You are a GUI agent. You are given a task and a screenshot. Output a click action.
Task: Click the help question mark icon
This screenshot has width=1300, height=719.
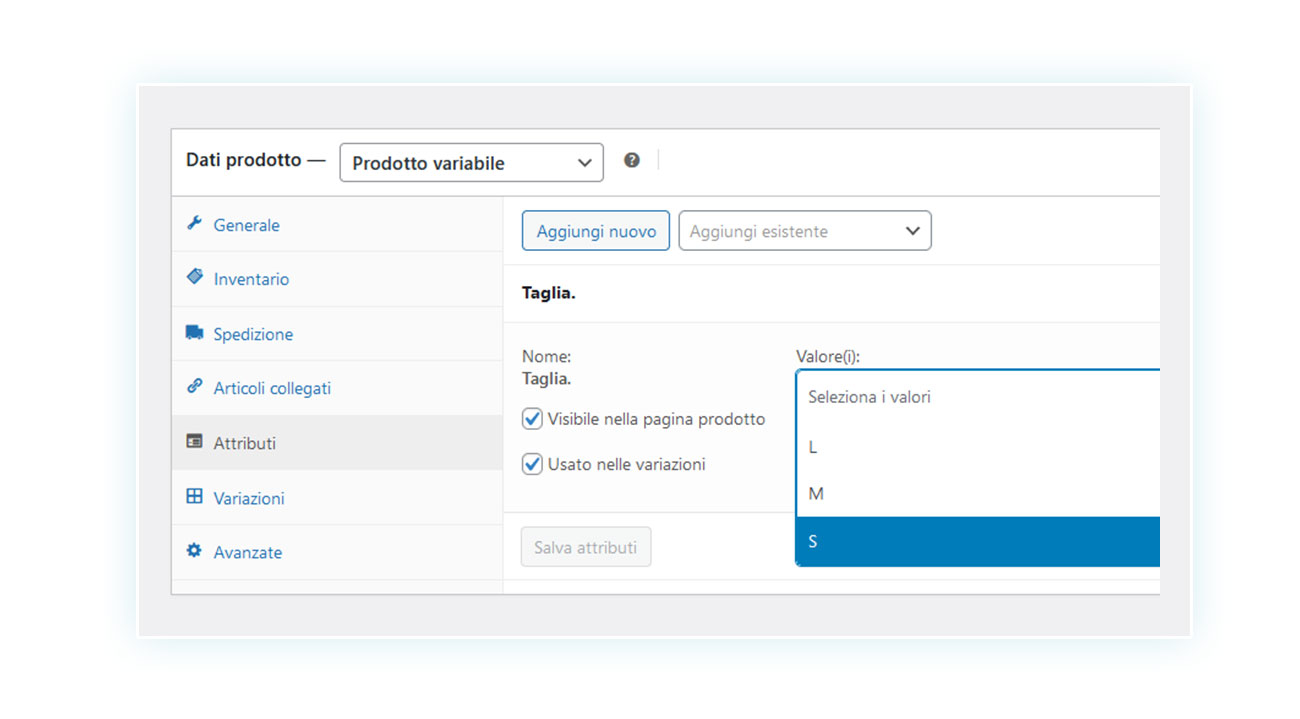tap(632, 160)
